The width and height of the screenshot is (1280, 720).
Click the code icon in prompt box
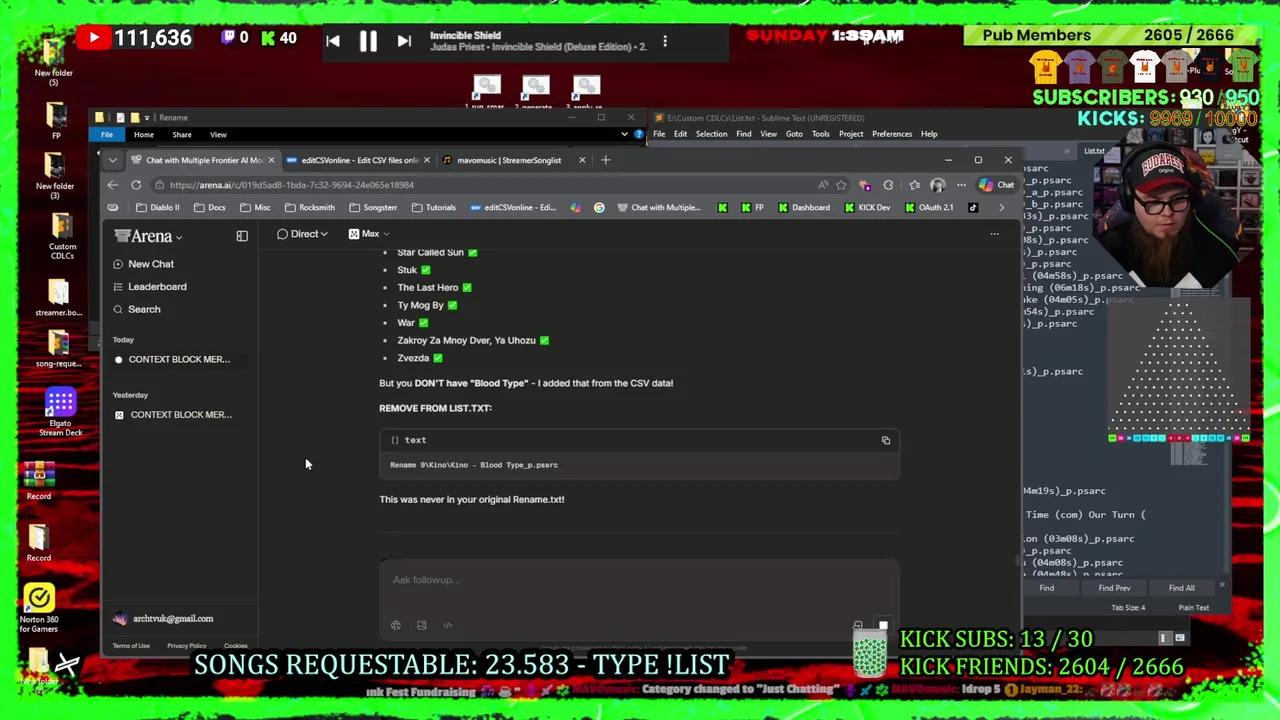tap(448, 625)
